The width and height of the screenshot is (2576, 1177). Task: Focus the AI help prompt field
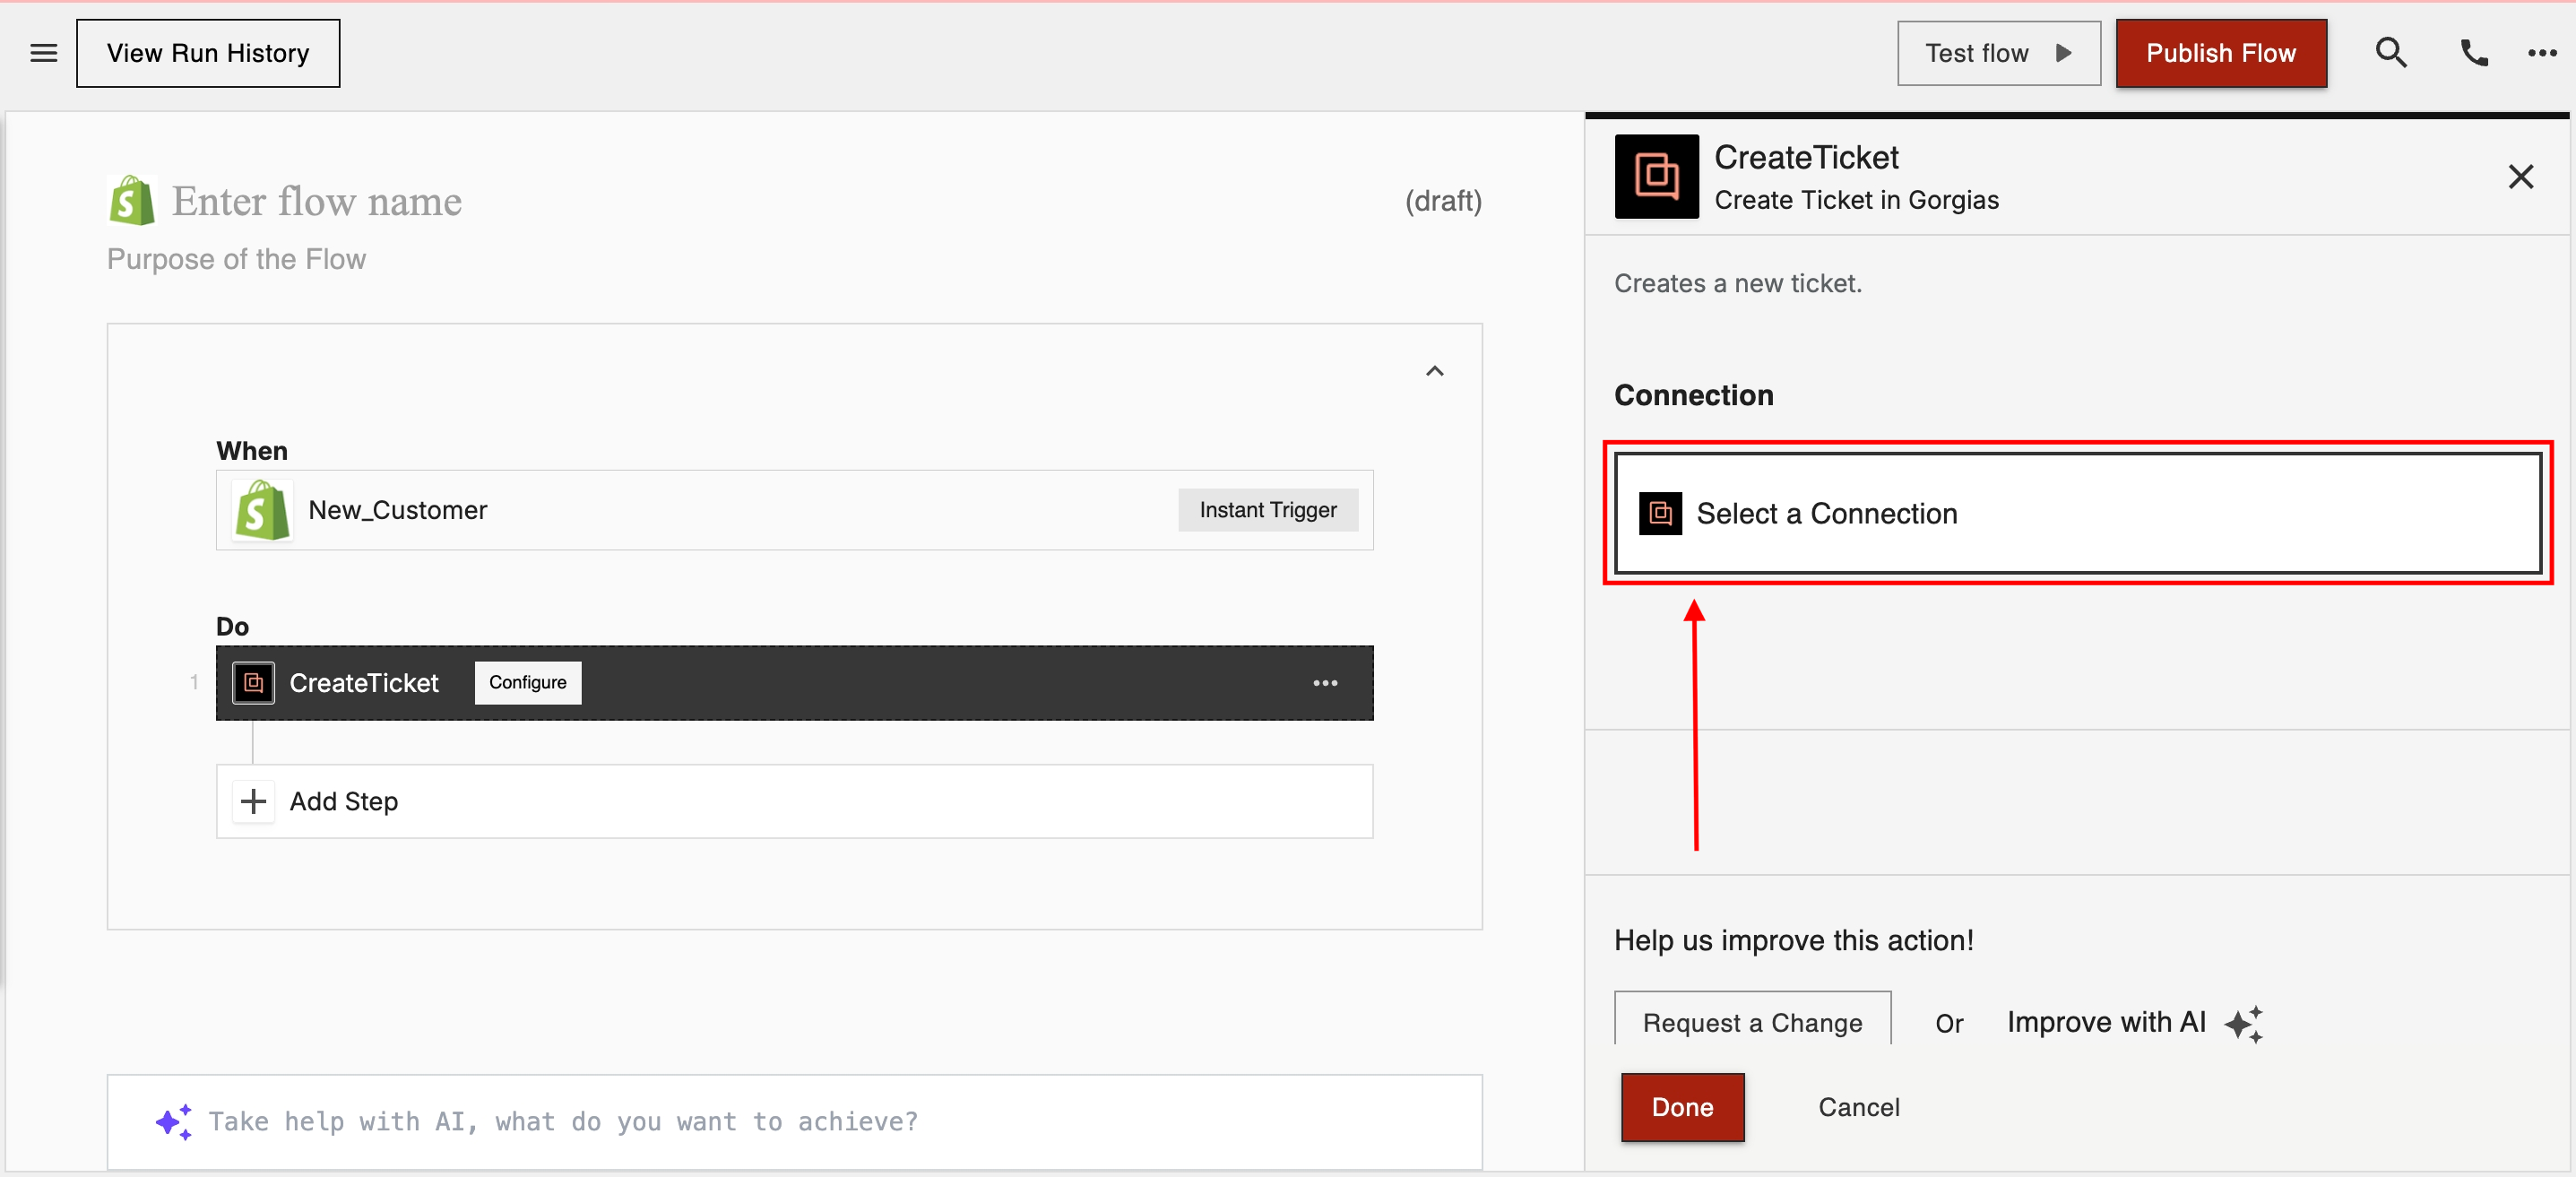point(794,1122)
